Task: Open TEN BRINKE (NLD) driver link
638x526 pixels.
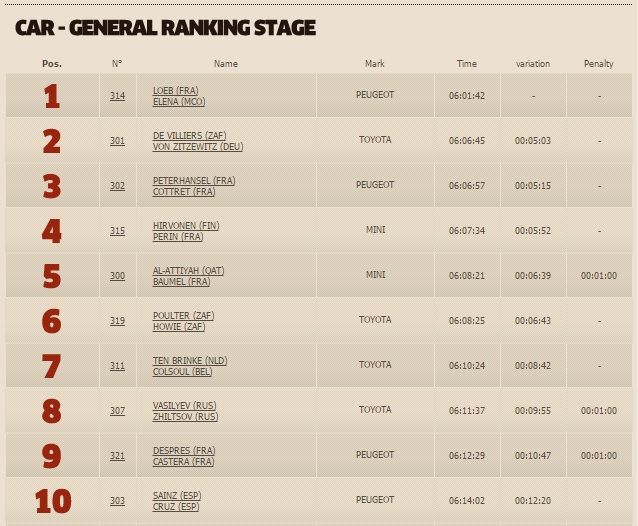Action: point(188,361)
